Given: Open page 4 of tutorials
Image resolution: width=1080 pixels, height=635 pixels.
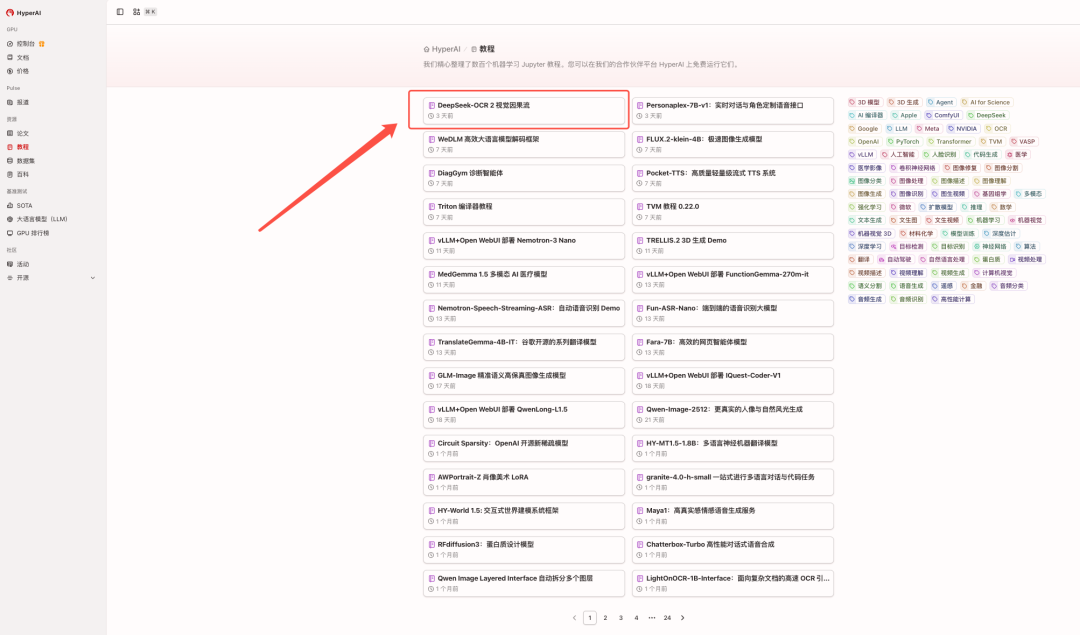Looking at the screenshot, I should click(x=636, y=618).
